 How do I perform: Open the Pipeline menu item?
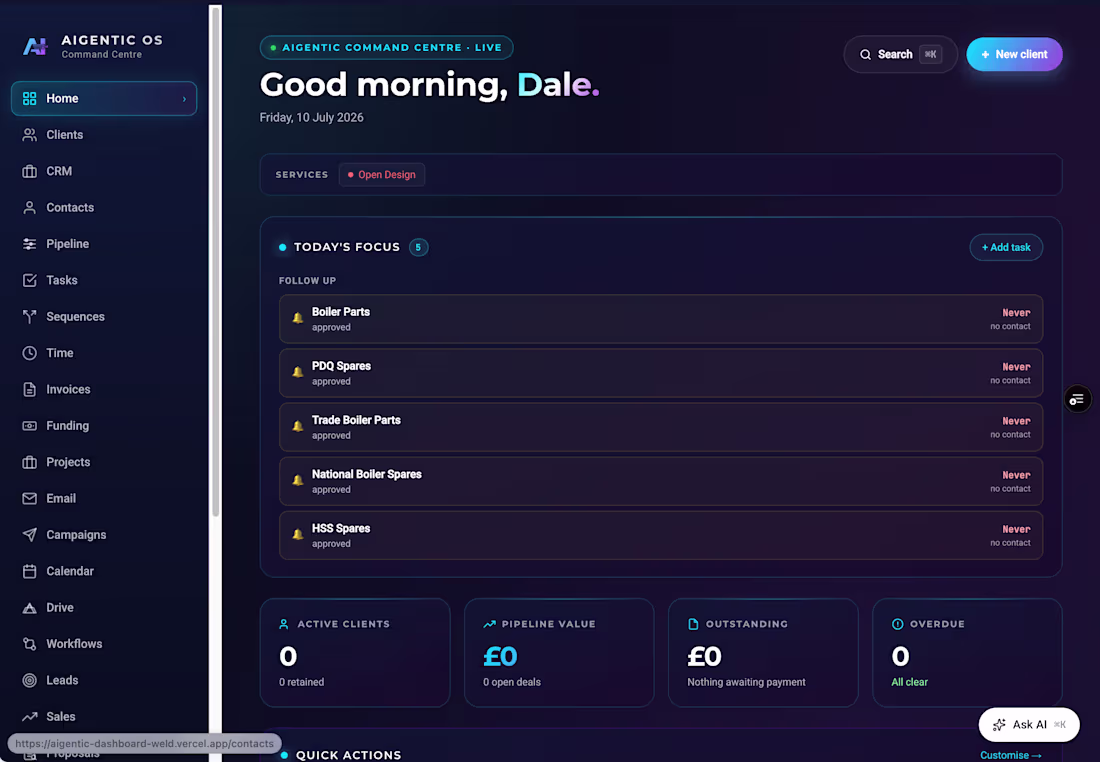click(x=104, y=244)
